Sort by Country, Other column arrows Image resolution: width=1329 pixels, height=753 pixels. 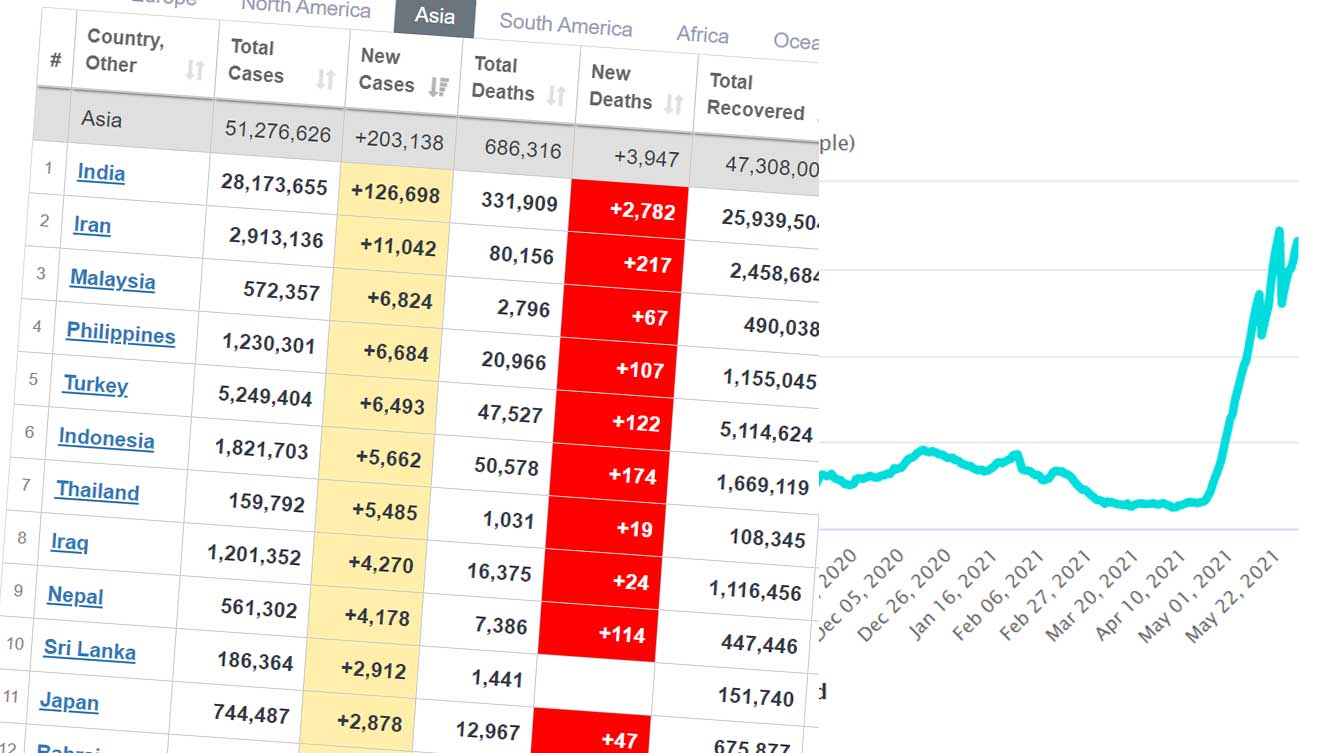click(195, 69)
